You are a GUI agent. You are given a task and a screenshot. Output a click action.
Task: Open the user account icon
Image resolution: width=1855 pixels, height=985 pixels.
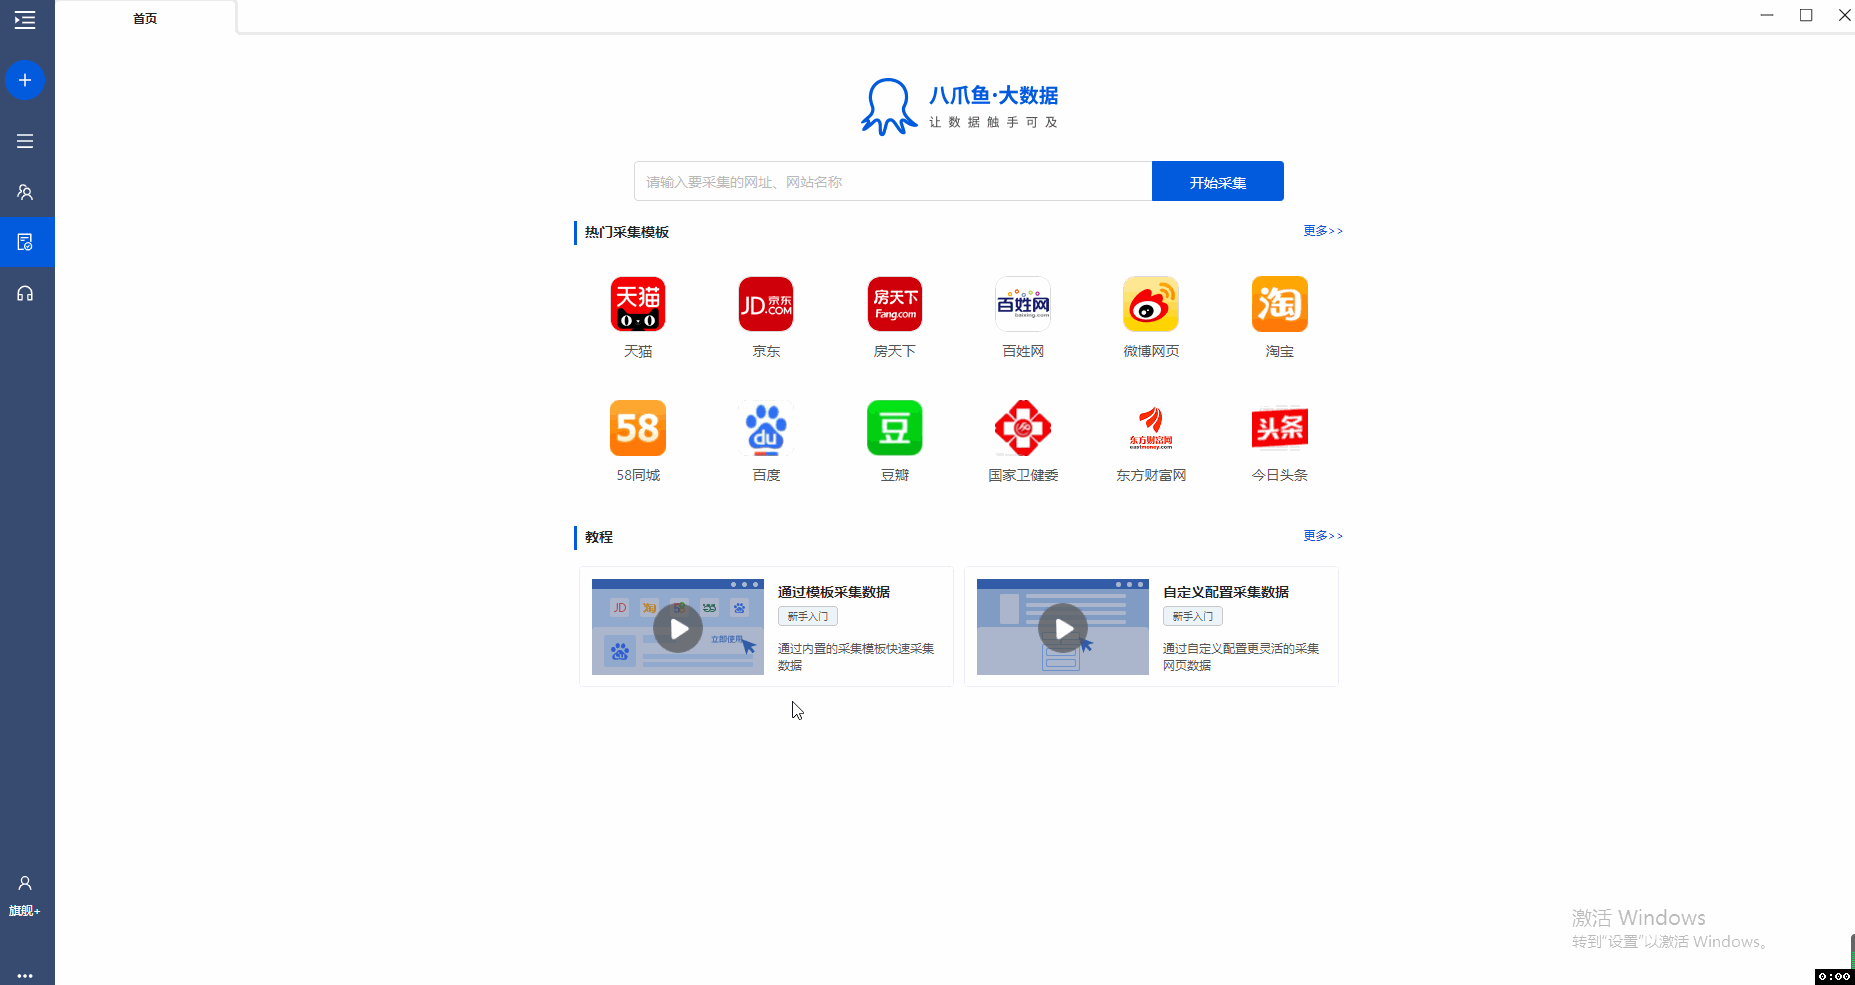pyautogui.click(x=25, y=883)
